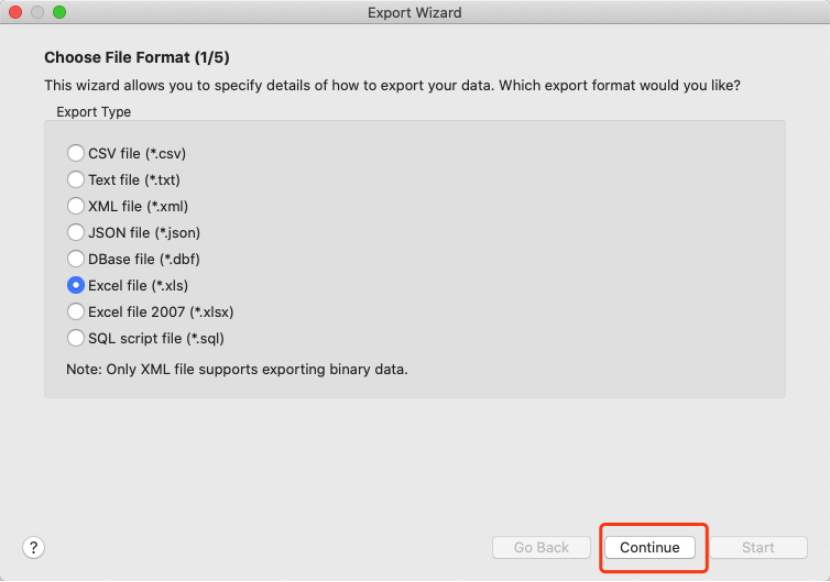
Task: Choose the Text file (*.txt) format
Action: pyautogui.click(x=76, y=180)
